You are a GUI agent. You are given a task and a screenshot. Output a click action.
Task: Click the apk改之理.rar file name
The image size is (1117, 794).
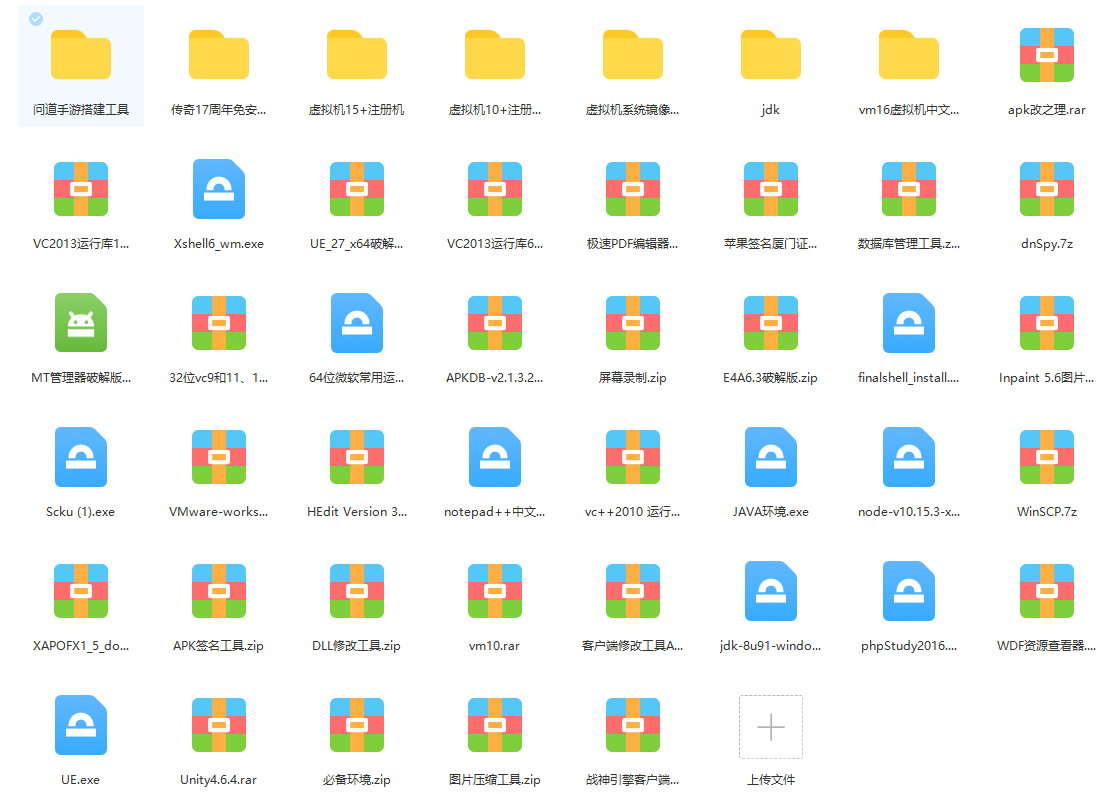click(1046, 110)
